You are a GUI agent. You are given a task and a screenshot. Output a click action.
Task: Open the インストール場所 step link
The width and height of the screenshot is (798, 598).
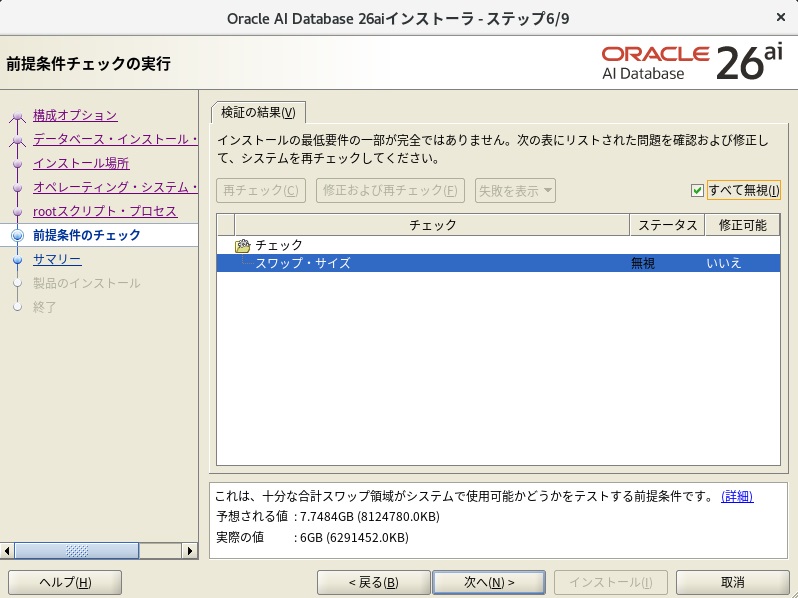81,163
